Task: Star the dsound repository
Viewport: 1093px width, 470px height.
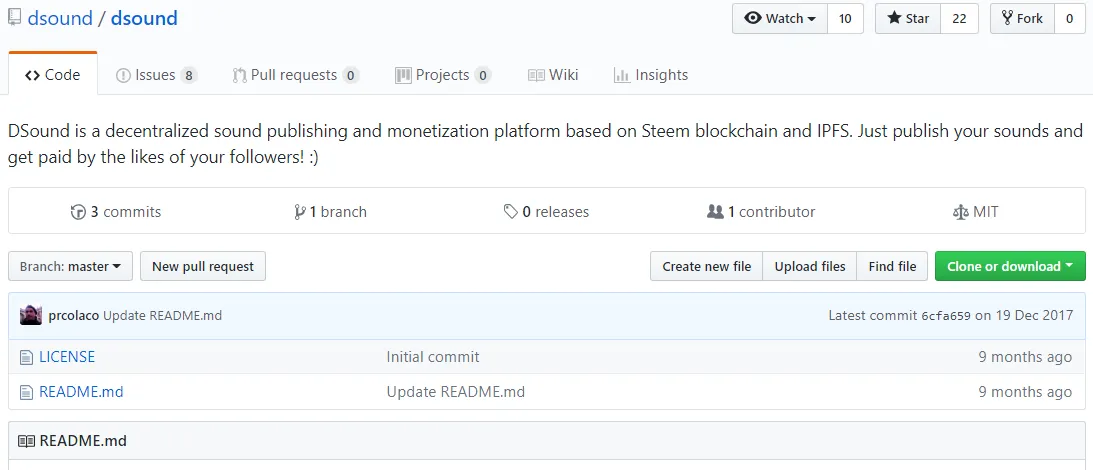Action: coord(908,19)
